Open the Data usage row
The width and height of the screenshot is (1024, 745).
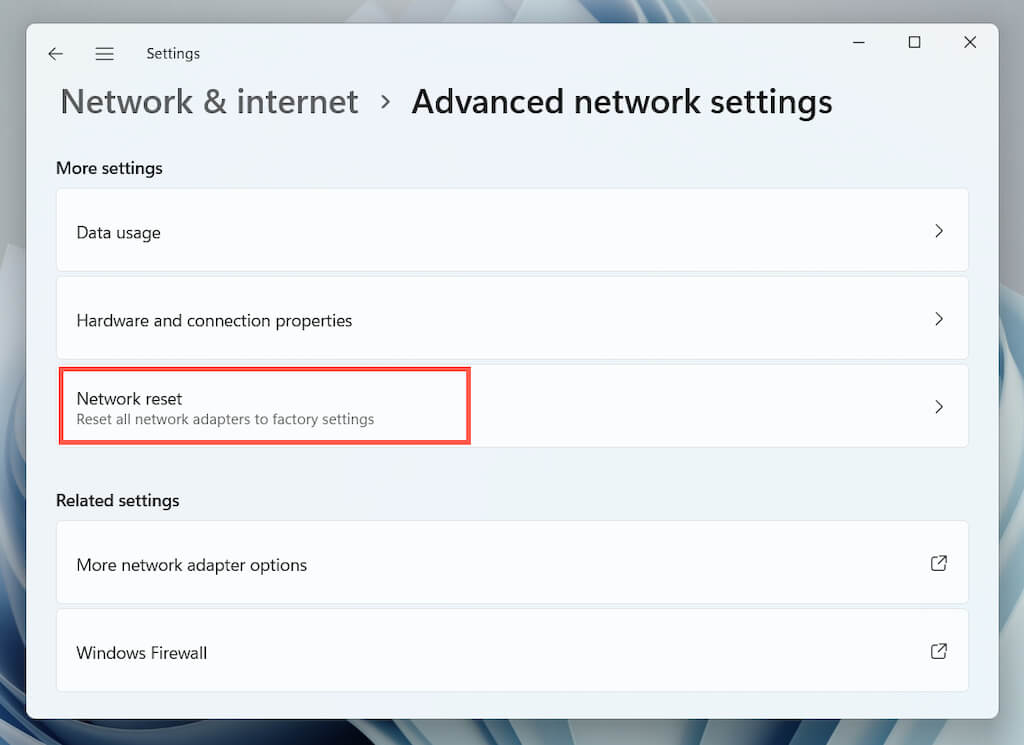[x=118, y=233]
